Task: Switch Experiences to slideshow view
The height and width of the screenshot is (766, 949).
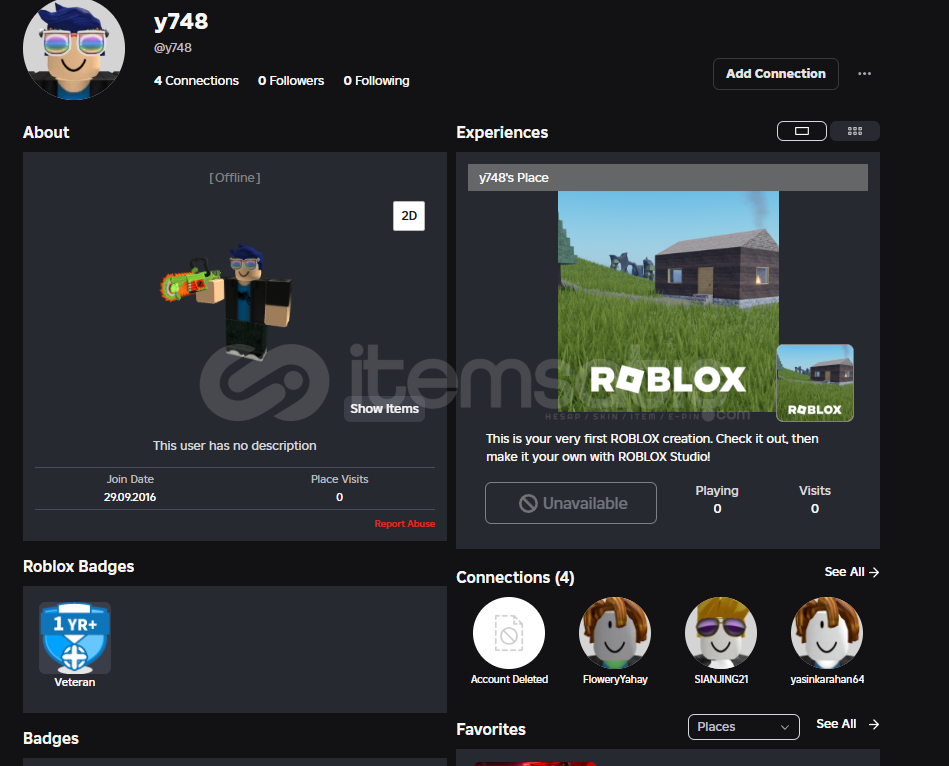Action: click(x=801, y=131)
